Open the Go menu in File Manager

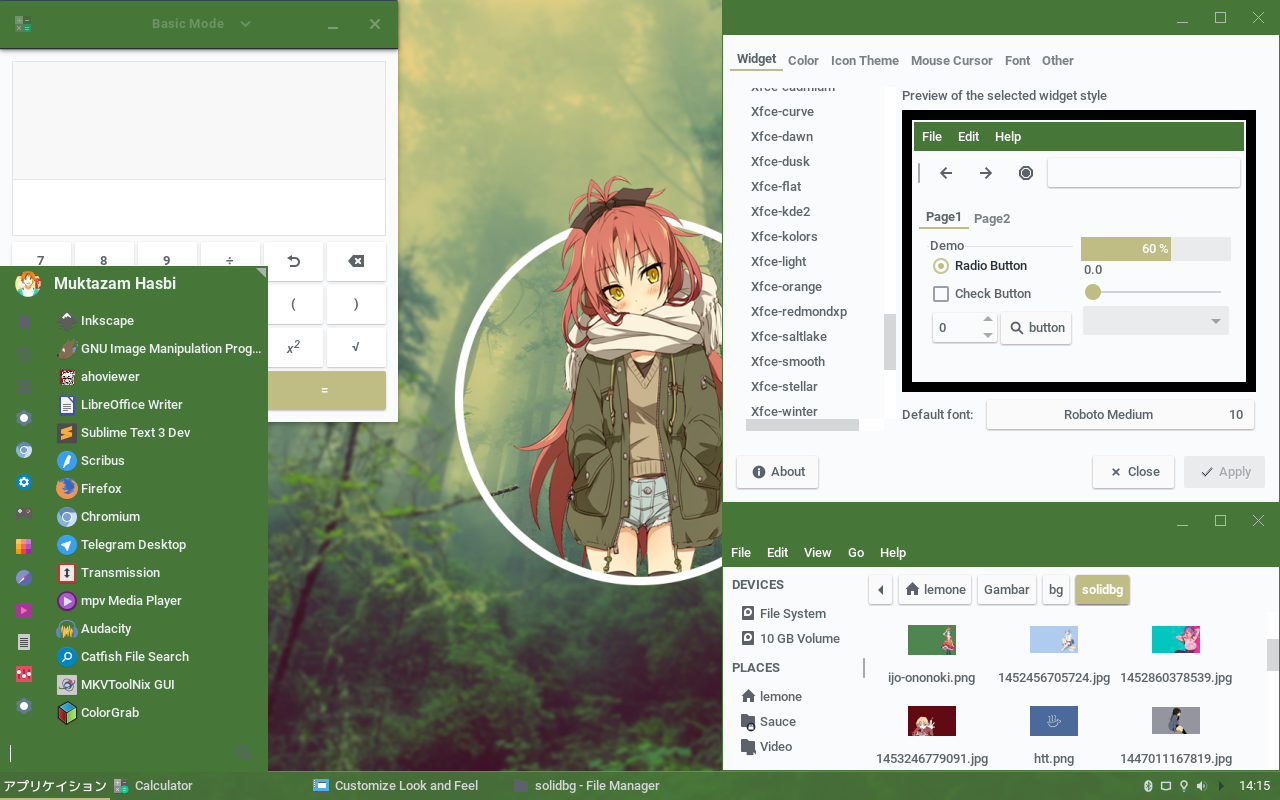pyautogui.click(x=856, y=553)
